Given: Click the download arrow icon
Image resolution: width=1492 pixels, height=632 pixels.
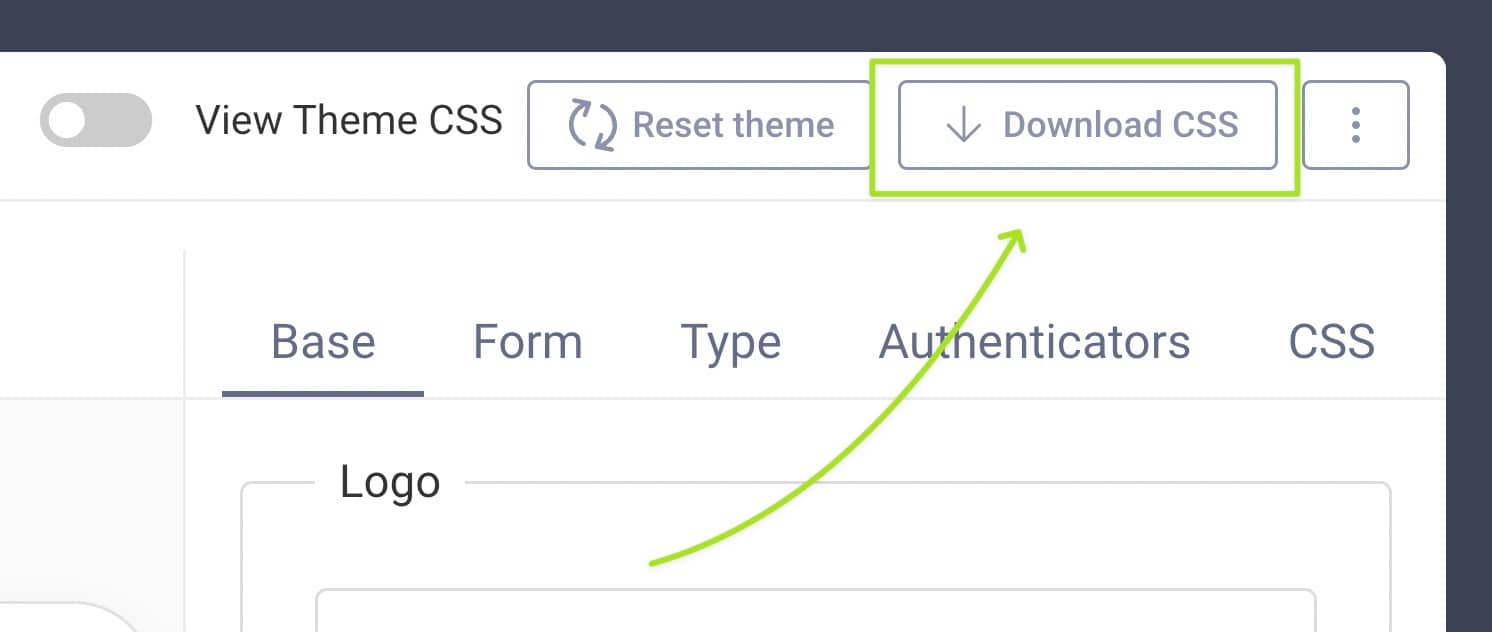Looking at the screenshot, I should pyautogui.click(x=962, y=125).
